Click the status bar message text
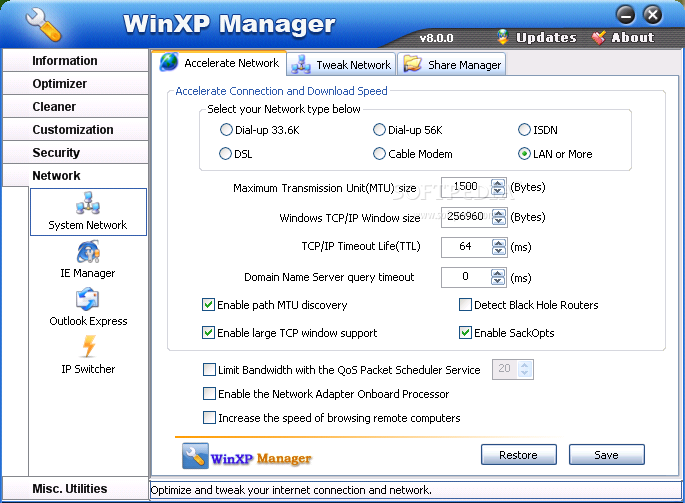 pyautogui.click(x=291, y=490)
